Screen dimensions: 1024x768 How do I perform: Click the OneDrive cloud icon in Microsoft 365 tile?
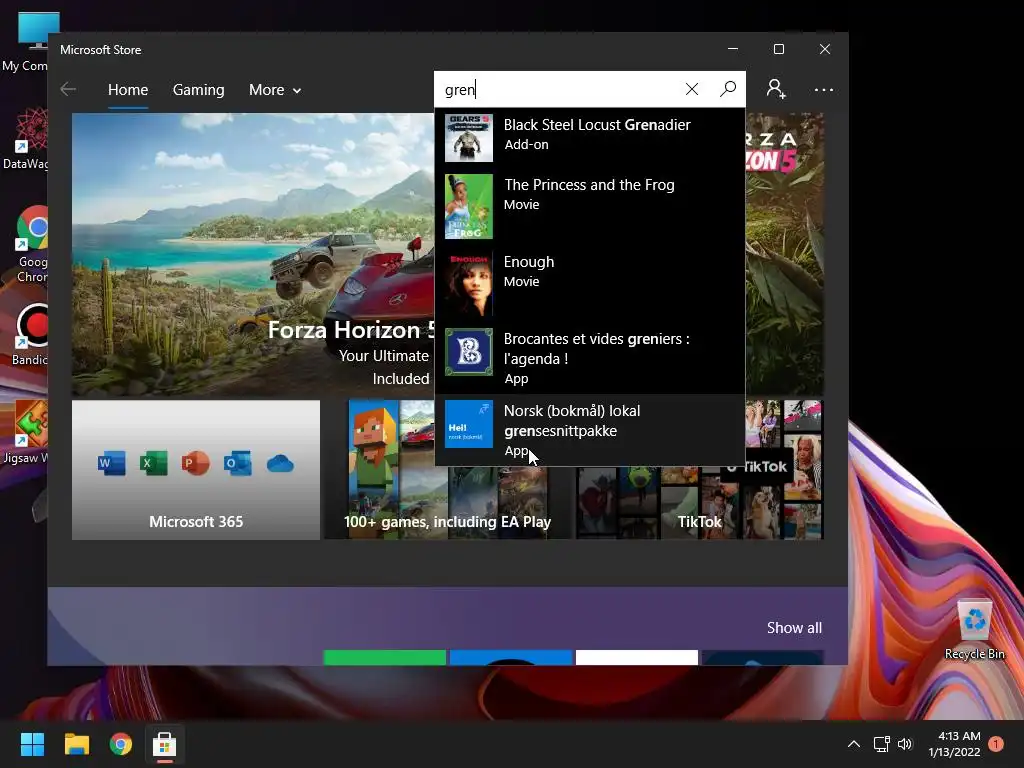[x=280, y=464]
